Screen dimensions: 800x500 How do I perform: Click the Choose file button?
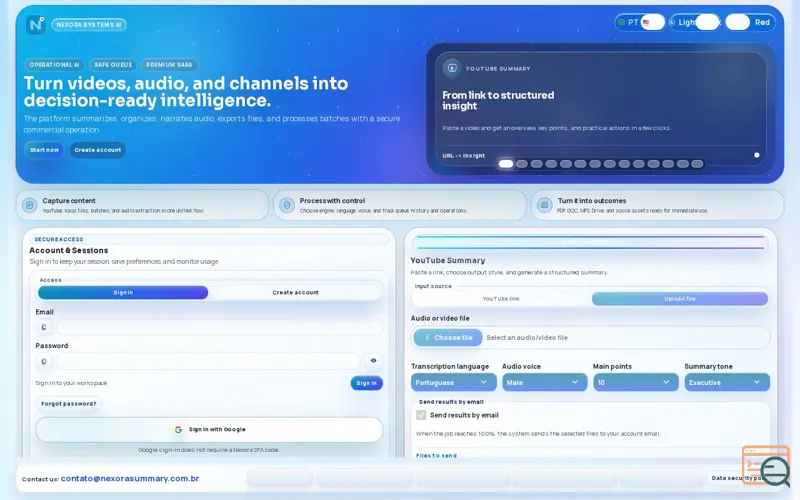(447, 337)
